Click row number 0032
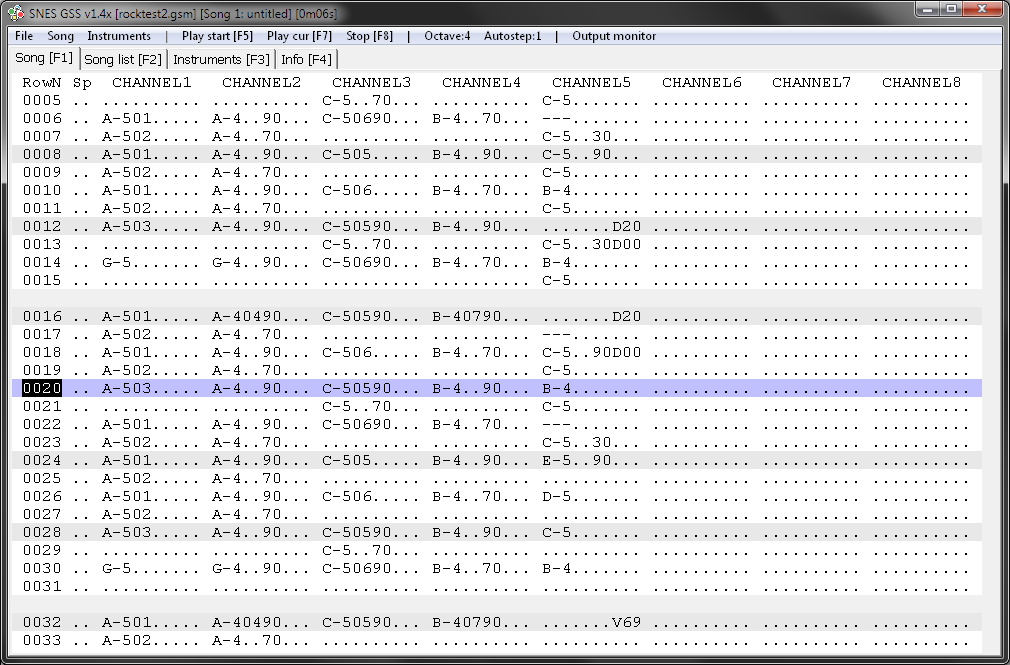1010x665 pixels. tap(42, 622)
